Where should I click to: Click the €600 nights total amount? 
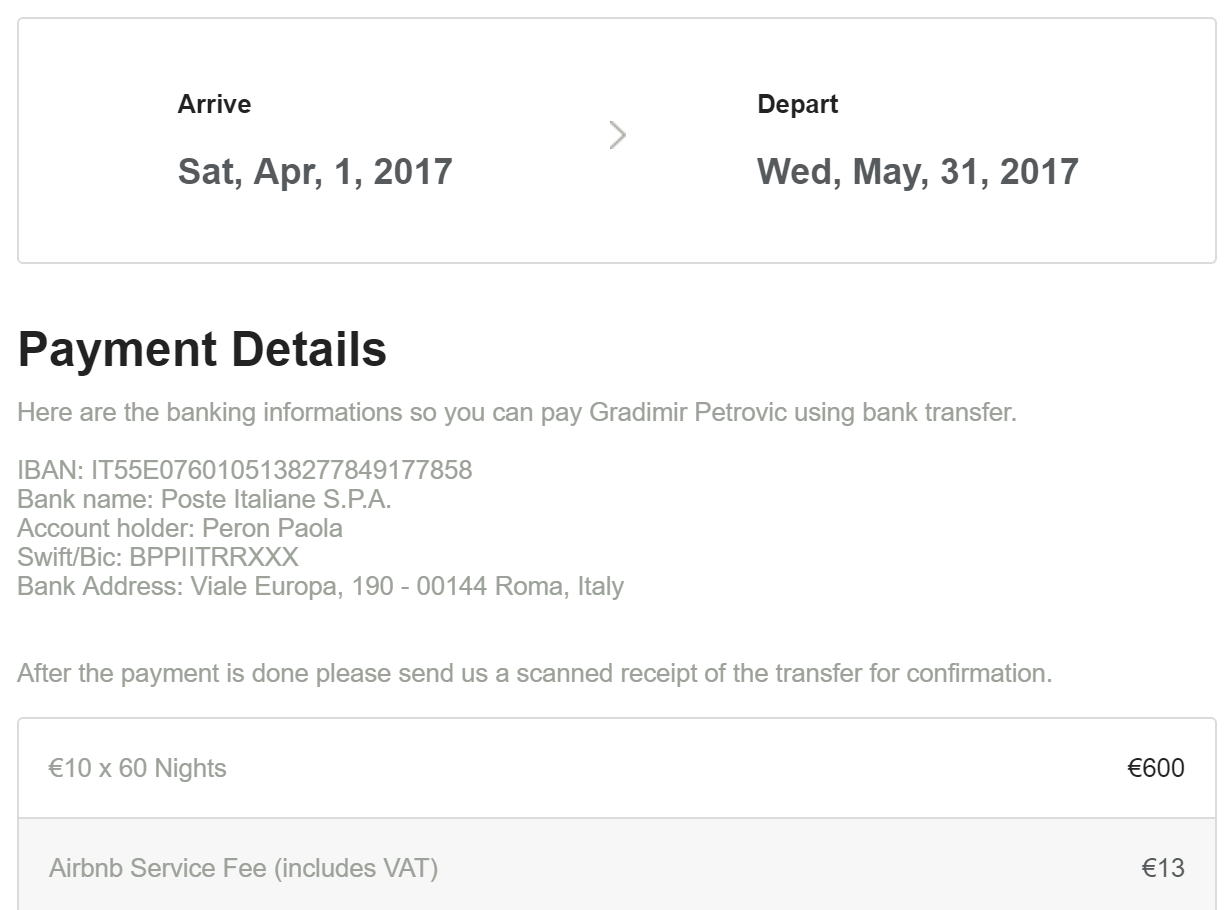coord(1155,768)
